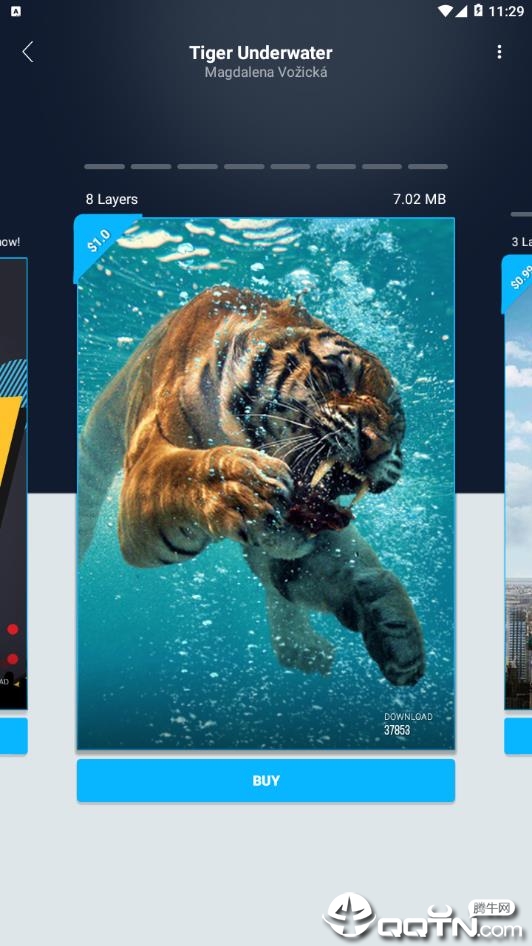Tap the battery status icon

pos(478,10)
